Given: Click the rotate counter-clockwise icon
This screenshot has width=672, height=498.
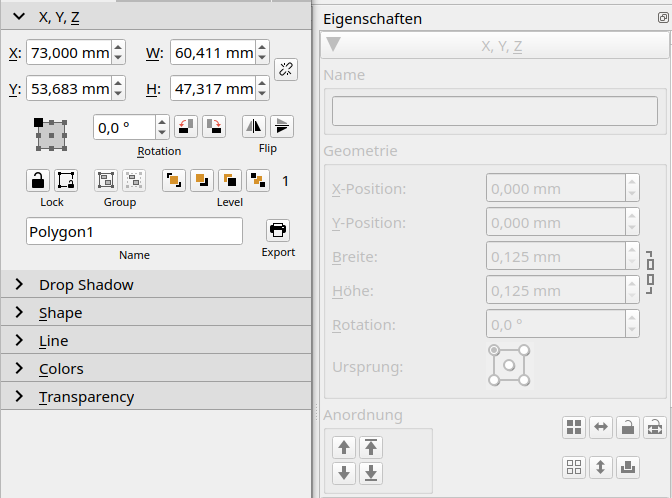Looking at the screenshot, I should point(186,127).
